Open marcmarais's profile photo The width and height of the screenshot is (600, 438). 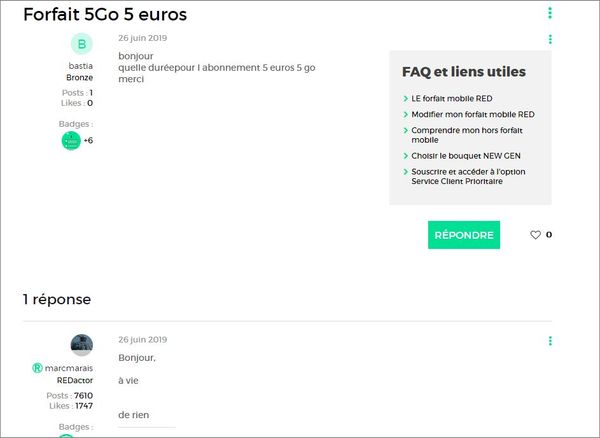pos(82,345)
